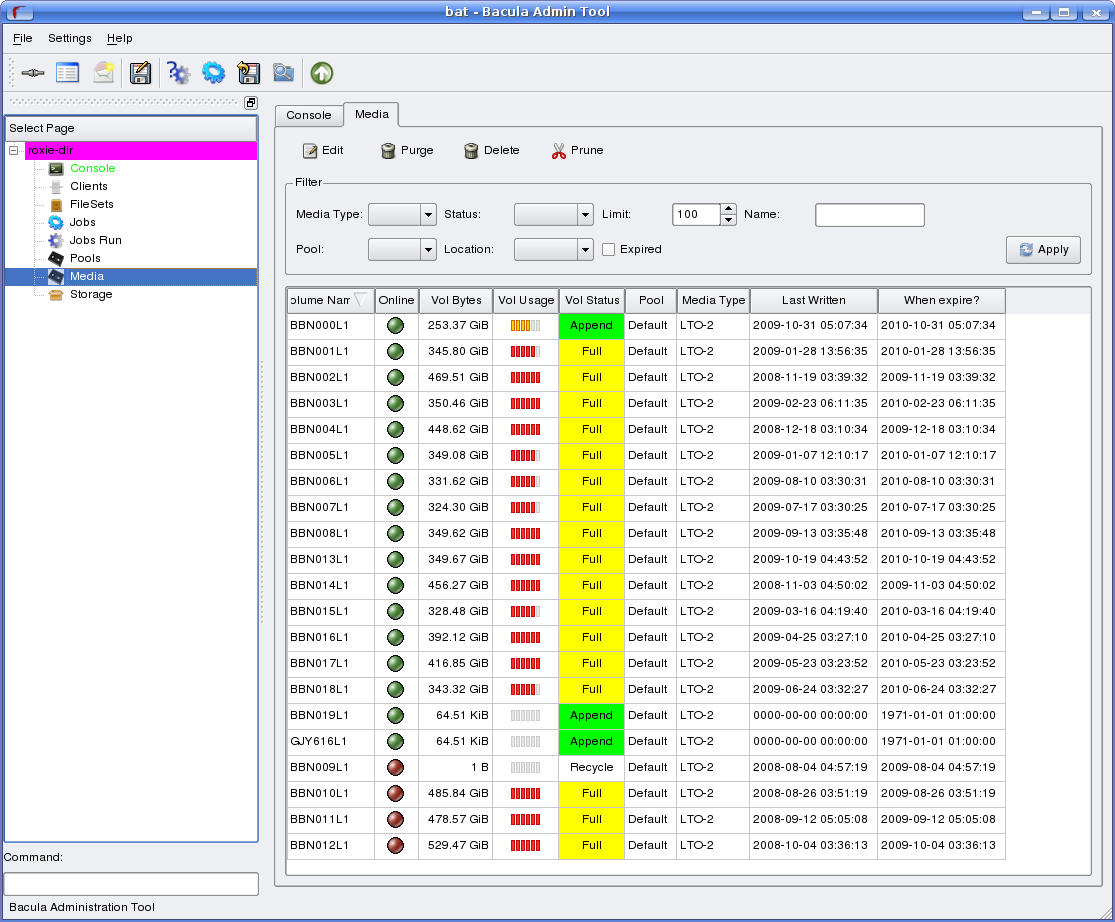Open the Status filter dropdown
The width and height of the screenshot is (1115, 922).
pos(553,214)
